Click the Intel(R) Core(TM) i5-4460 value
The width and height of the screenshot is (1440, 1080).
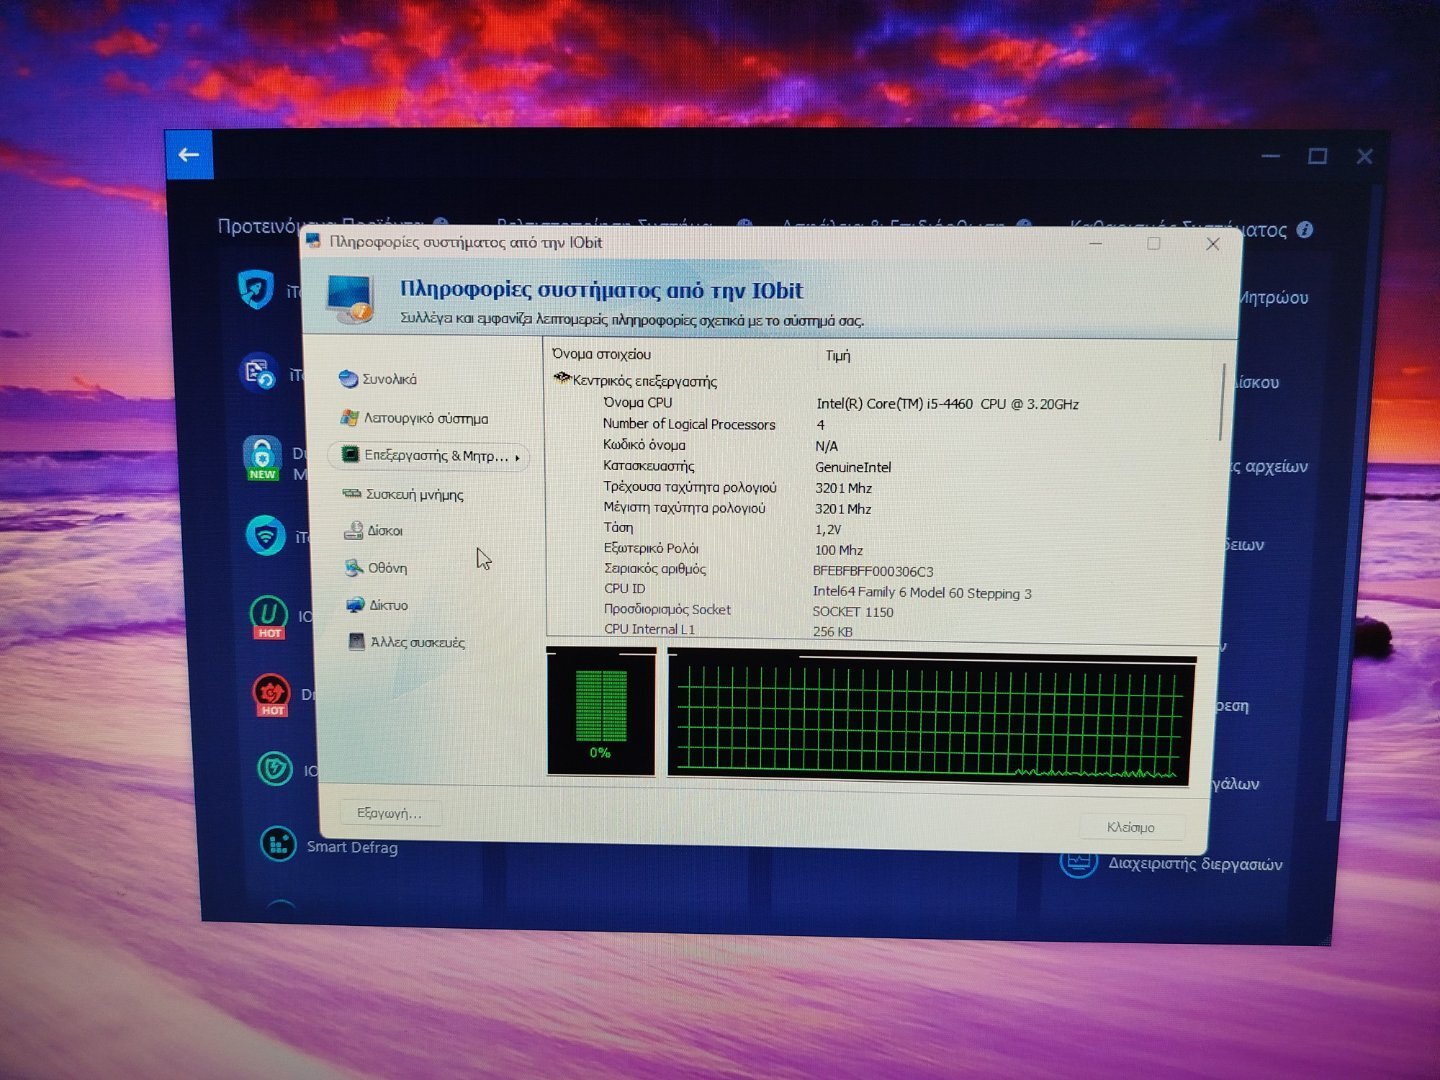tap(947, 404)
